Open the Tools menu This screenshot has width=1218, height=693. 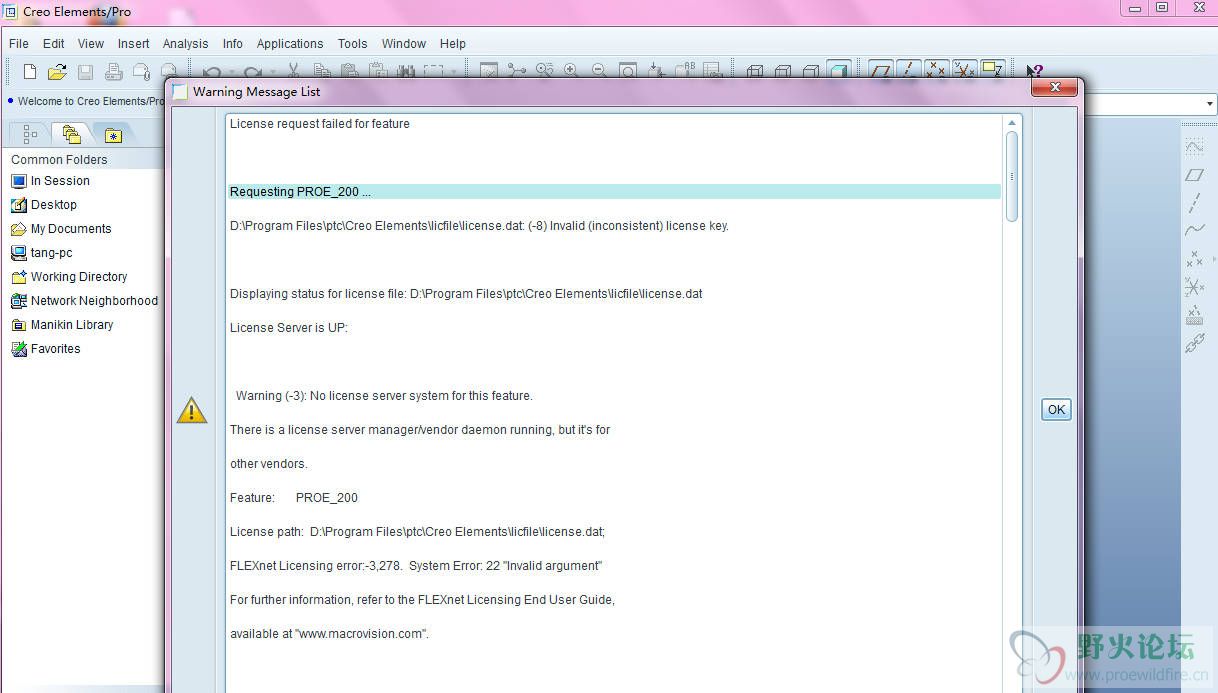pos(353,44)
